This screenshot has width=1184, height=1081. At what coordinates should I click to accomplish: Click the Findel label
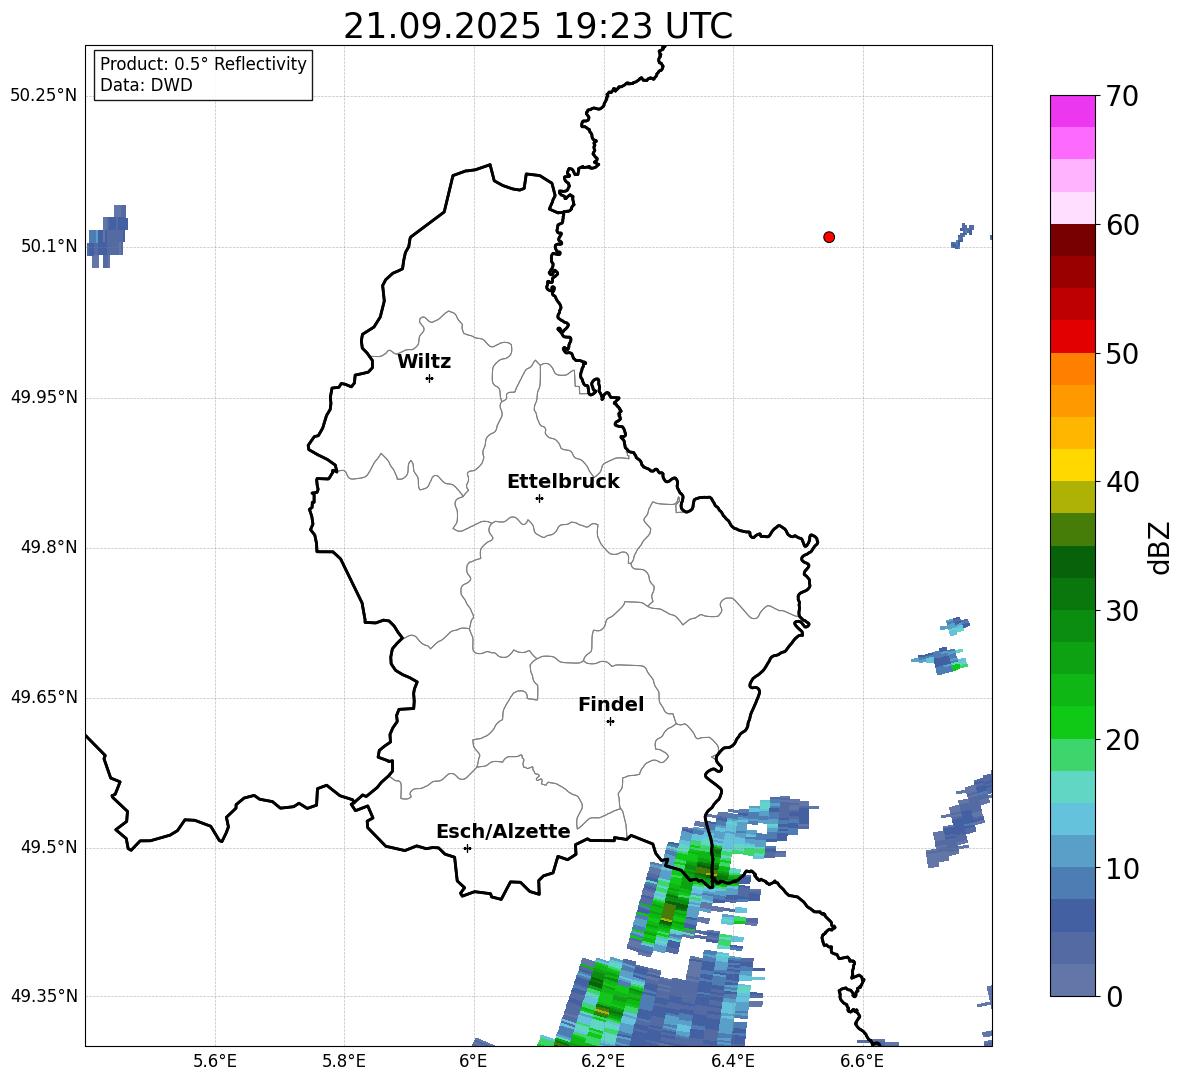(x=611, y=704)
